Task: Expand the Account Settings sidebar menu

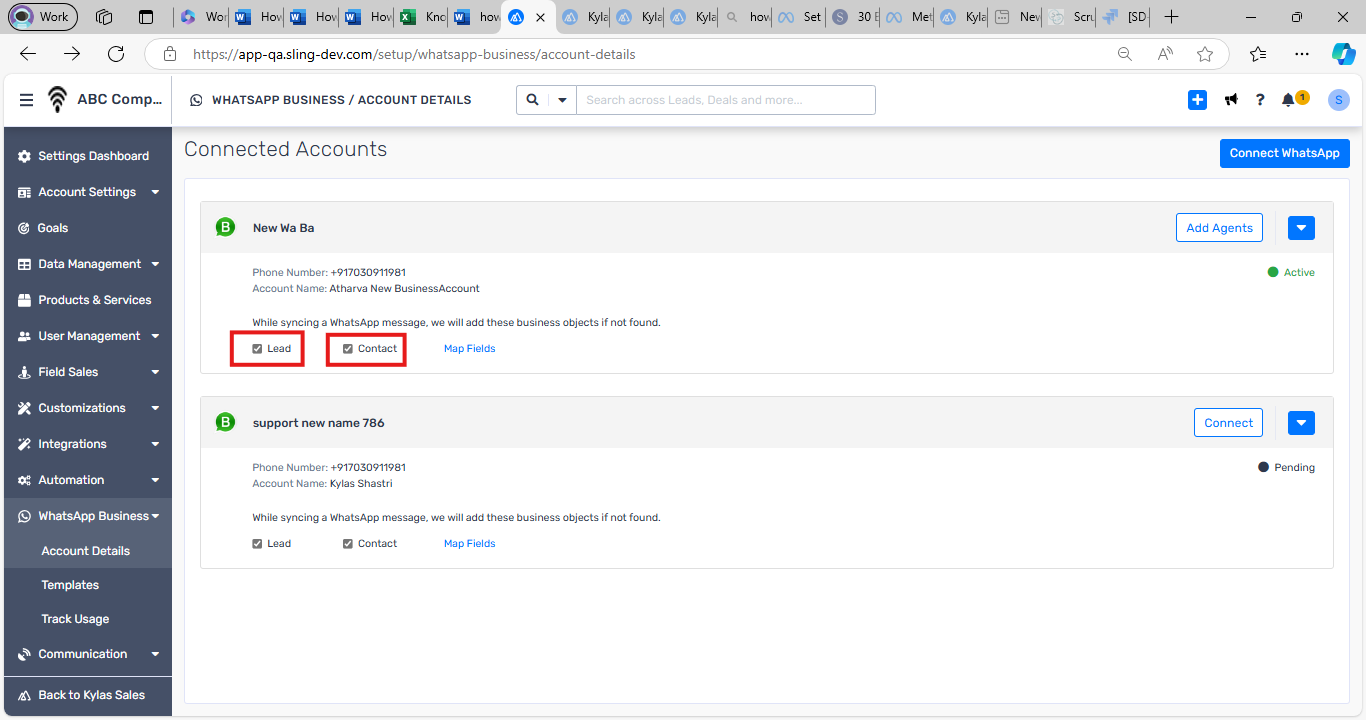Action: pyautogui.click(x=88, y=192)
